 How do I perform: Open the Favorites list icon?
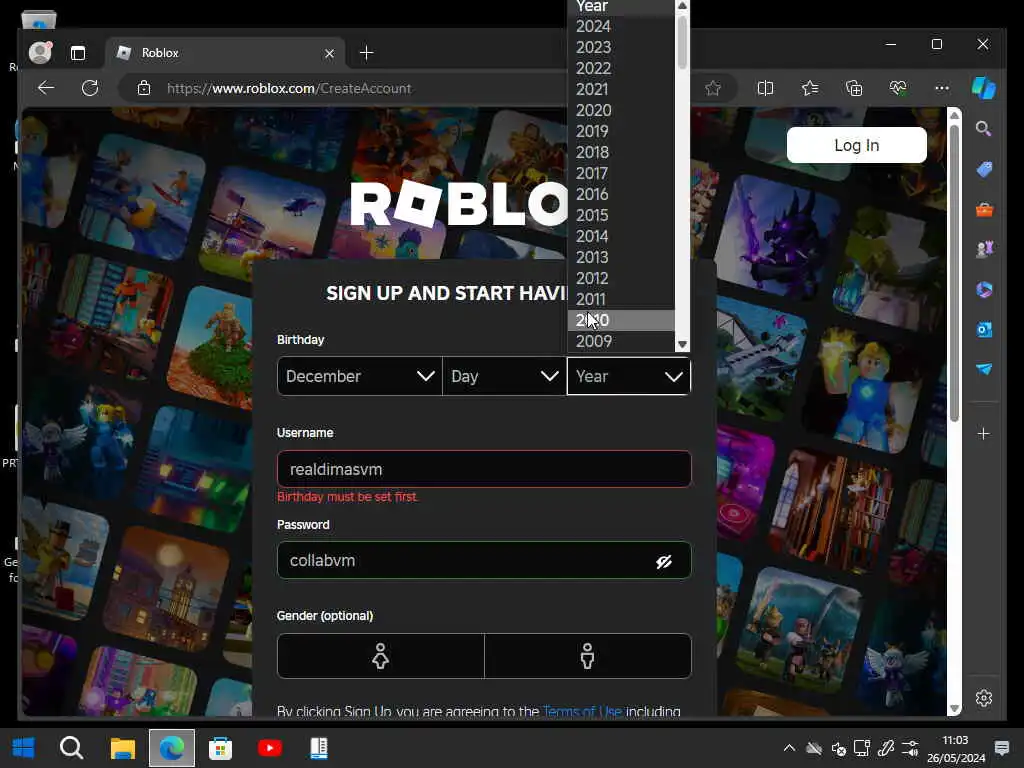pos(810,88)
